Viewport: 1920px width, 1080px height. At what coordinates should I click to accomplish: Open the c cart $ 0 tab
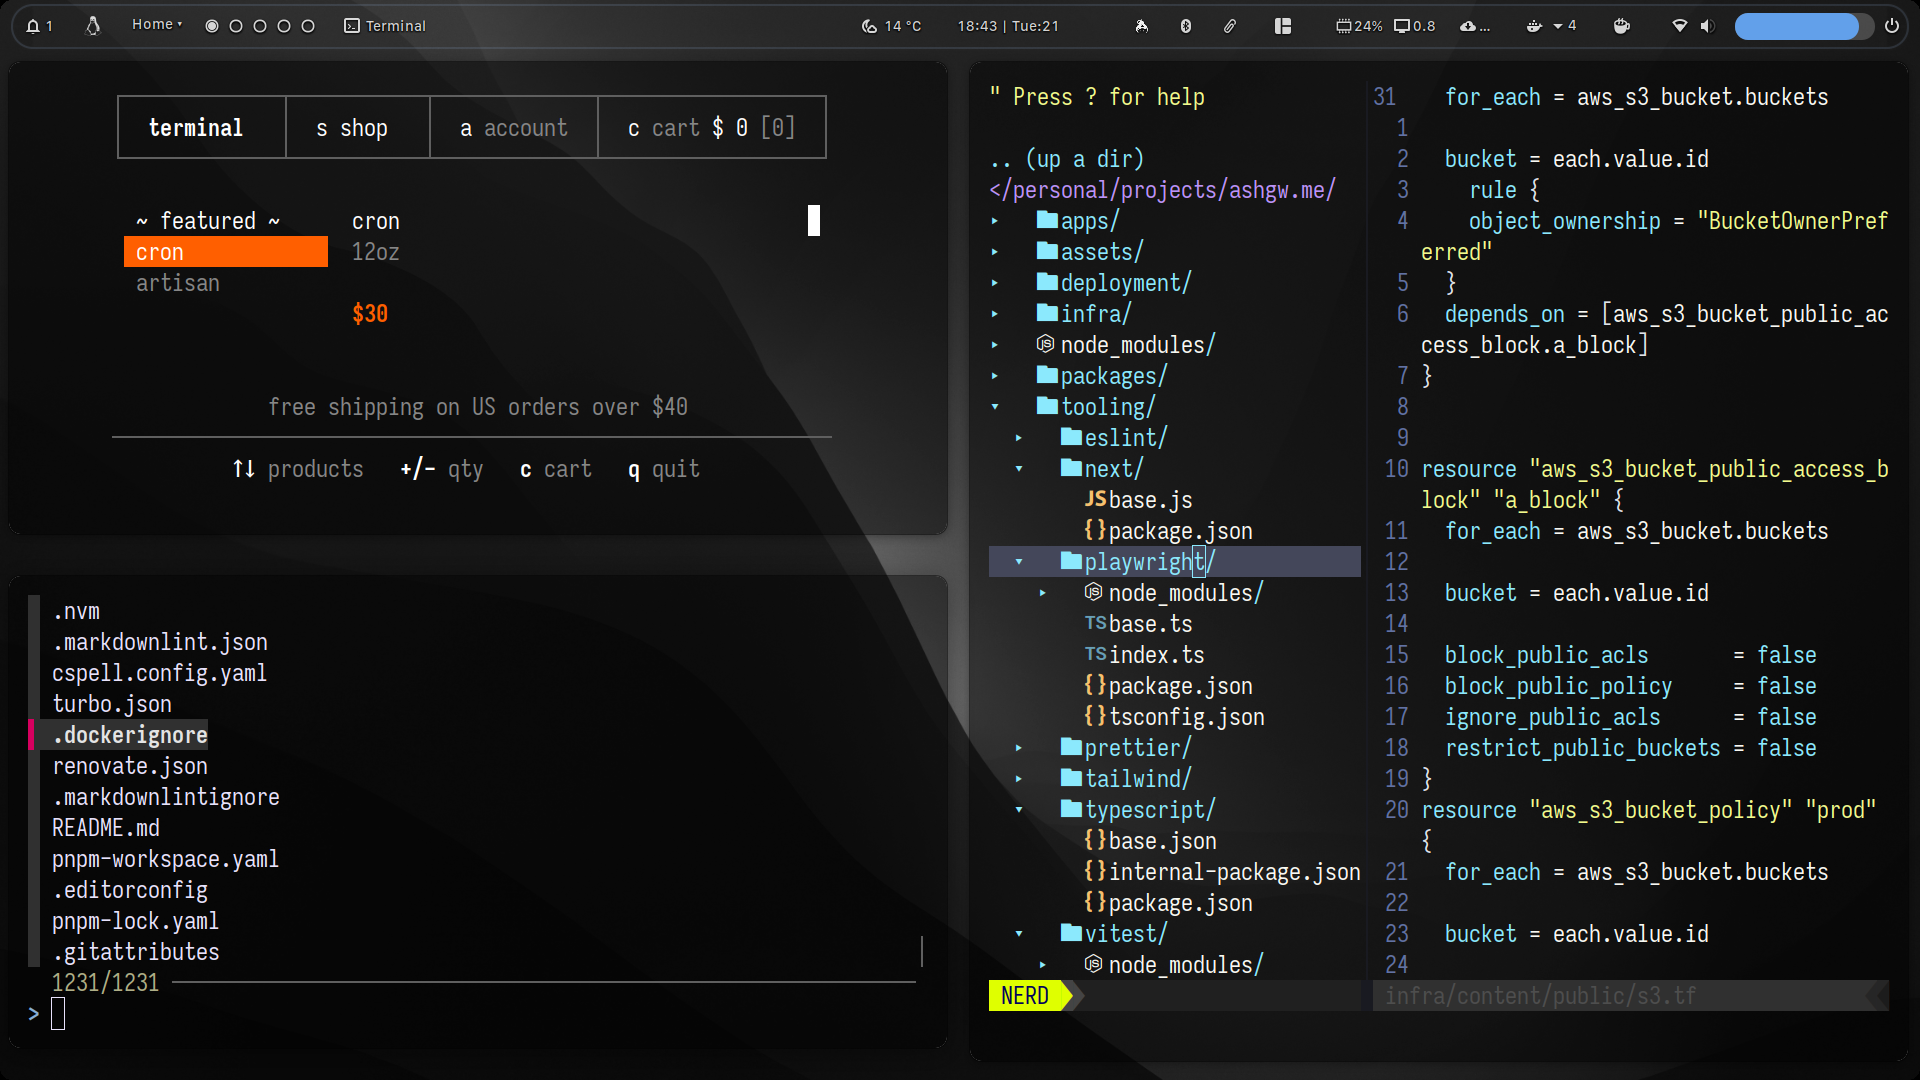(712, 127)
